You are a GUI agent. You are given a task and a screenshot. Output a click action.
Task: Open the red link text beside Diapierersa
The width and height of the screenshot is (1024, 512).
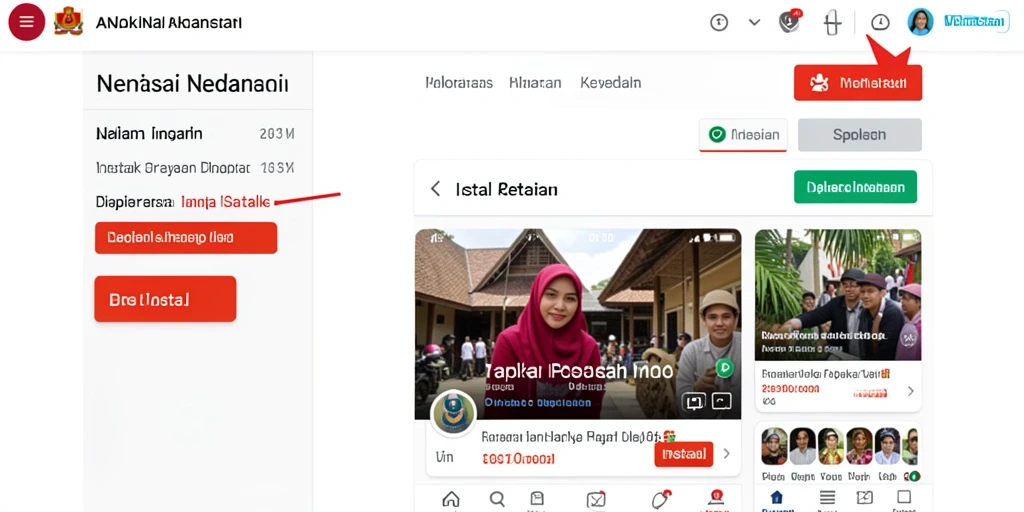[225, 202]
